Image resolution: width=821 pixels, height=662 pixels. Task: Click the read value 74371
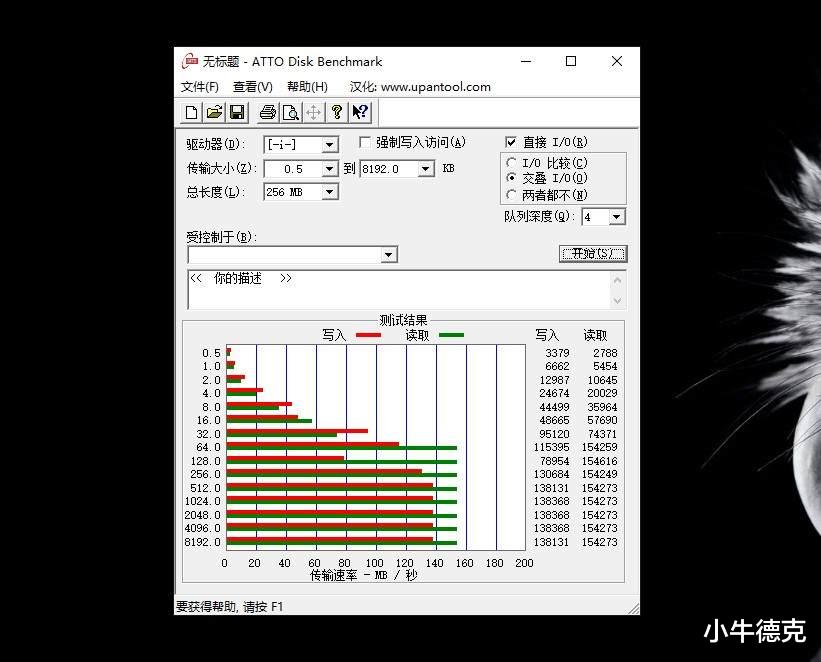click(x=602, y=434)
